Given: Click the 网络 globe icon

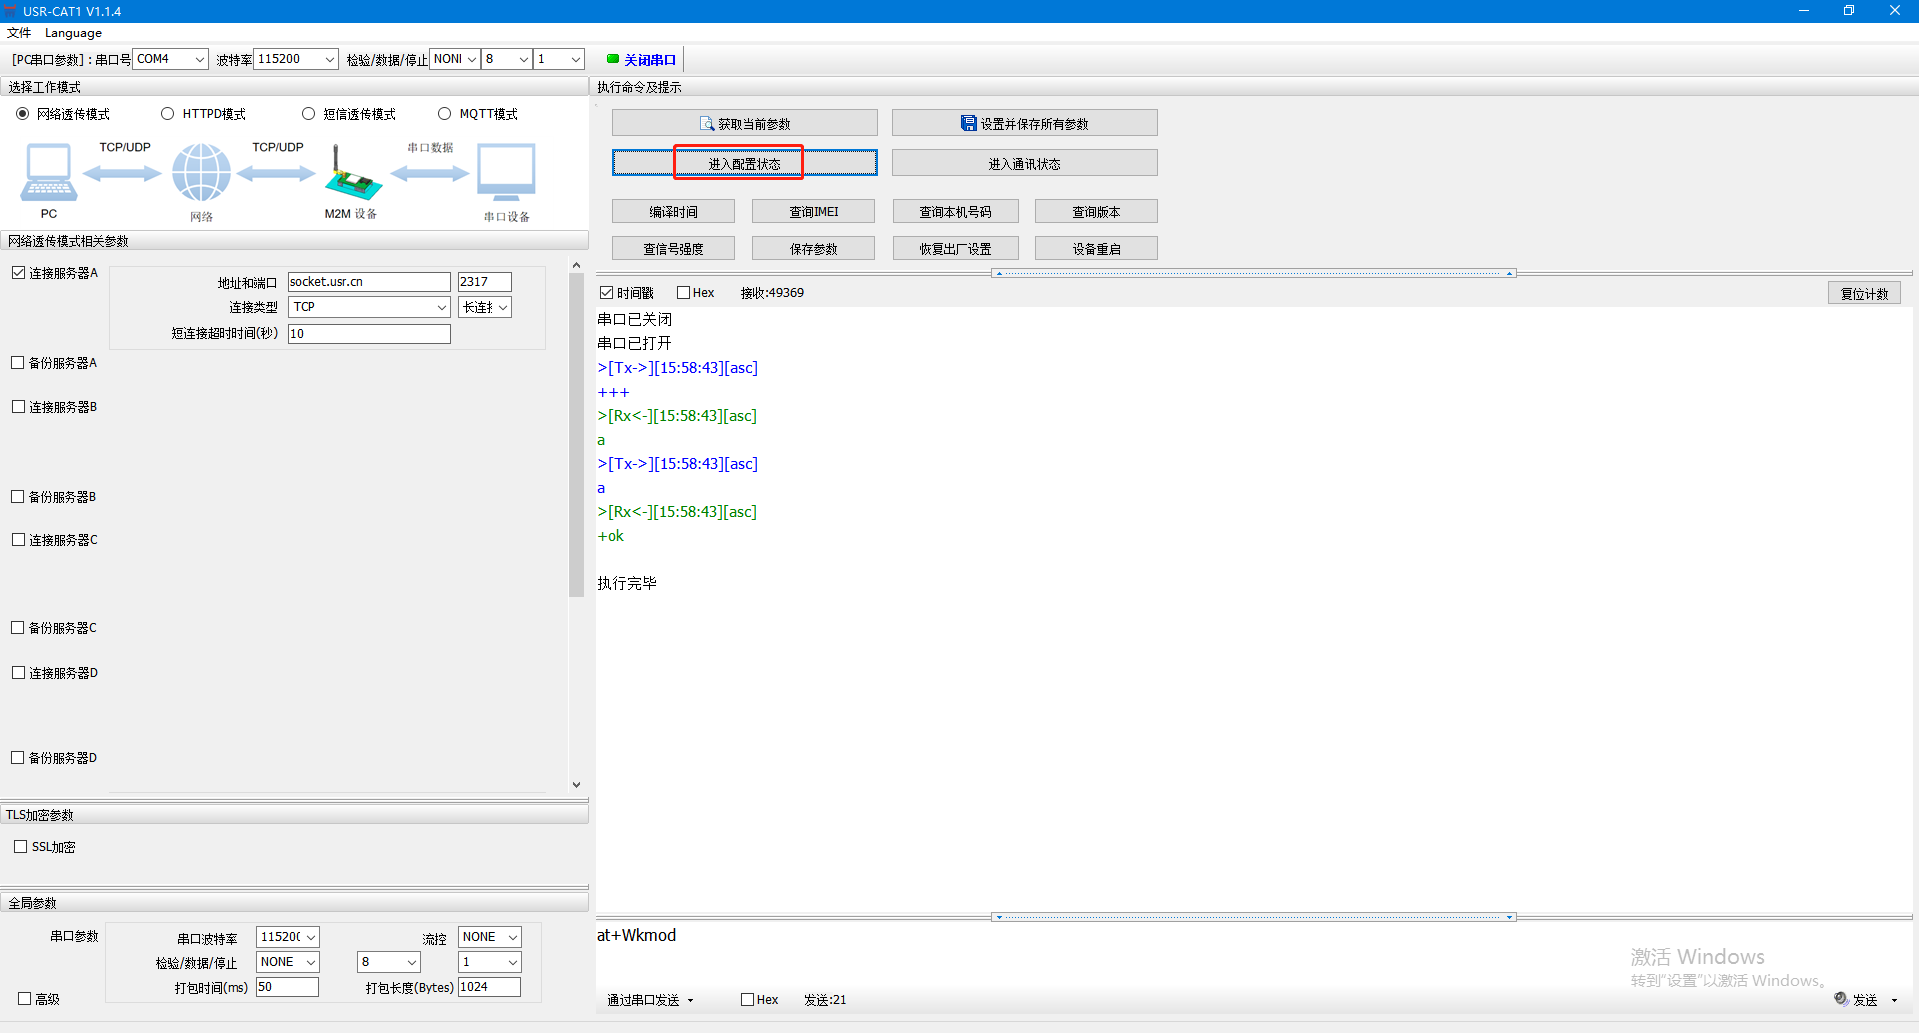Looking at the screenshot, I should coord(201,172).
